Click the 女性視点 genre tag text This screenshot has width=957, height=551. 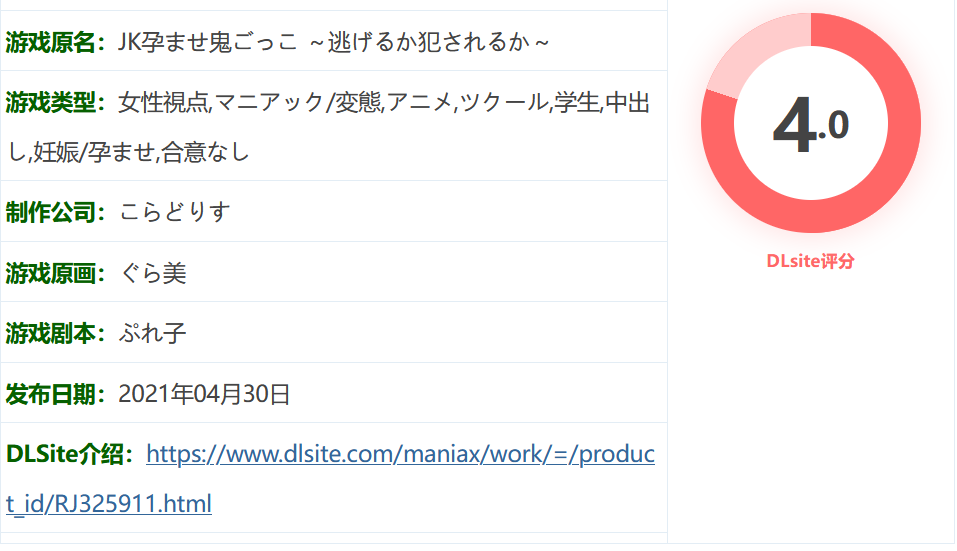tap(164, 102)
